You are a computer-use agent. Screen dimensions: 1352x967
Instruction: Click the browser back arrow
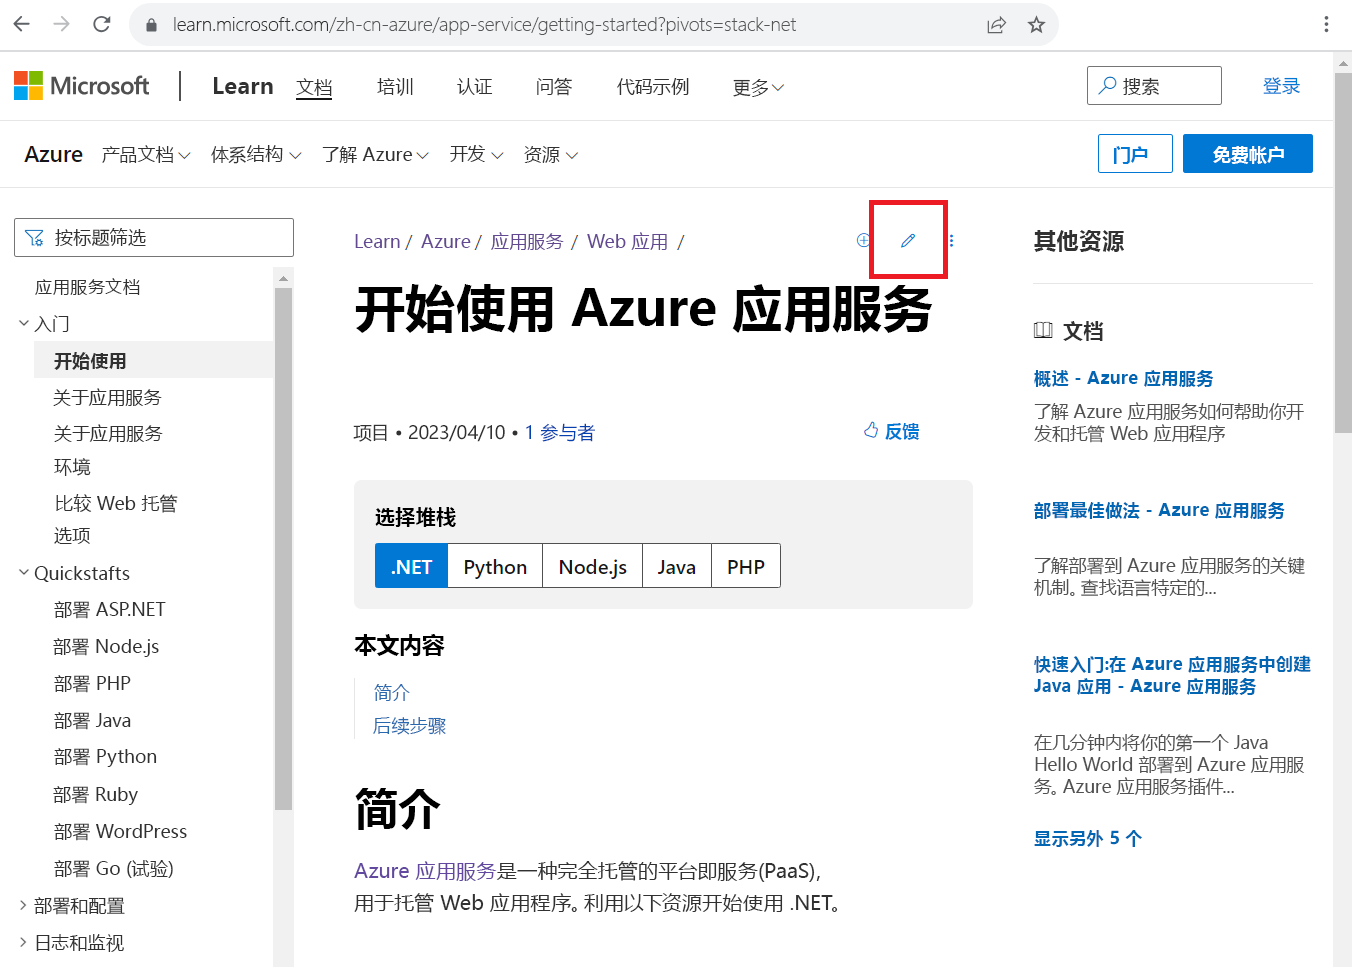click(x=21, y=24)
